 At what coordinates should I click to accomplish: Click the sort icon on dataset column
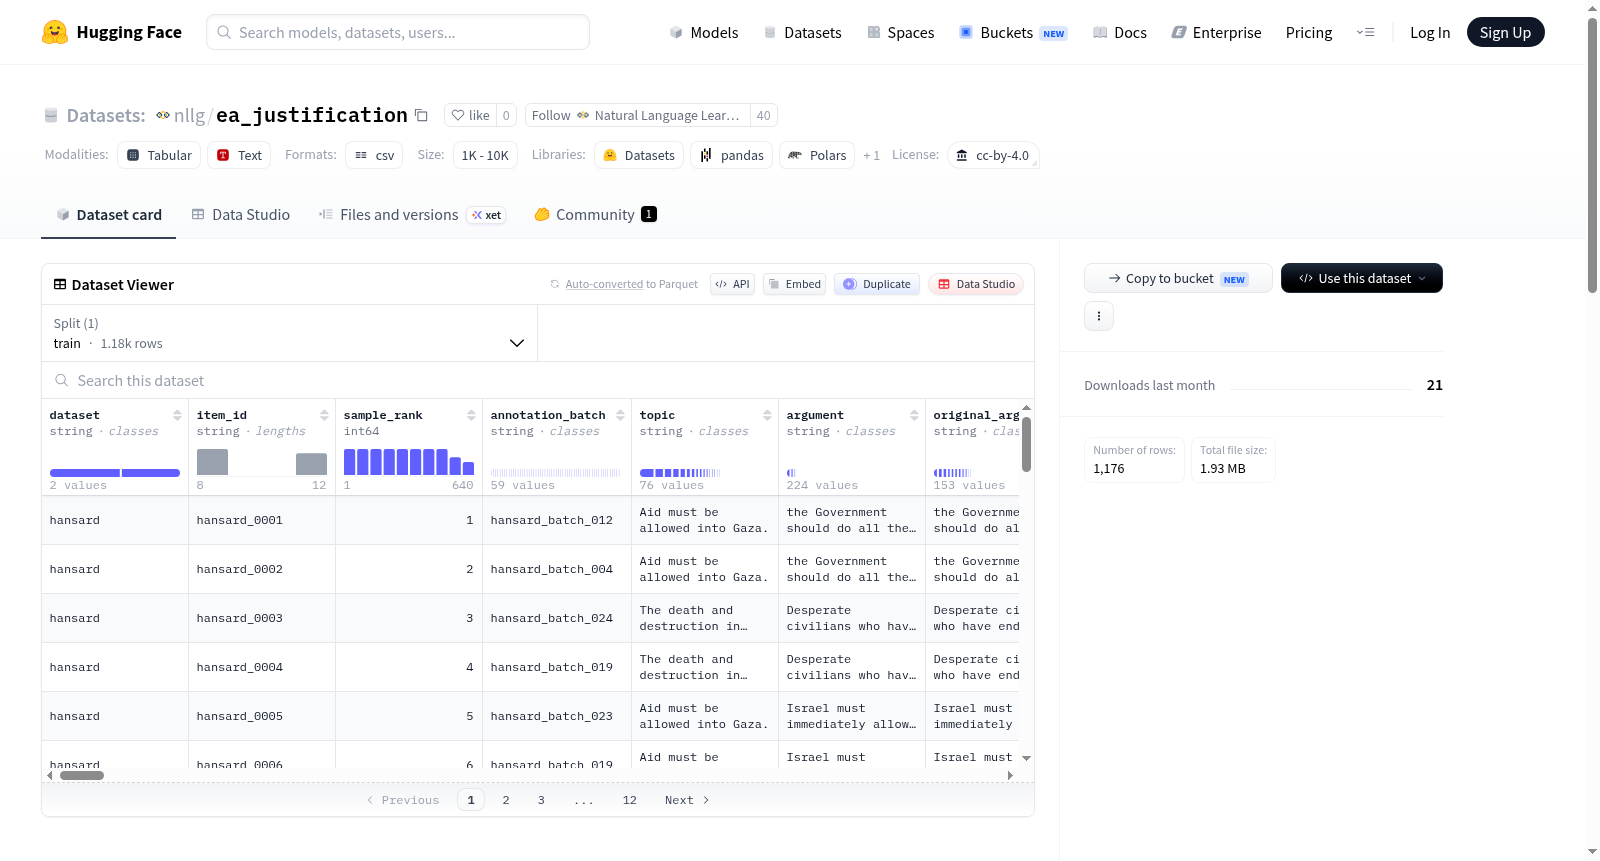[177, 415]
